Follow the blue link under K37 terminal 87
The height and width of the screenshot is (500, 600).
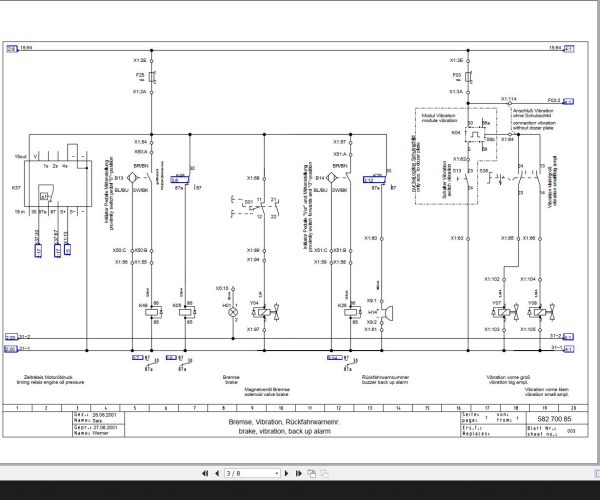[57, 251]
